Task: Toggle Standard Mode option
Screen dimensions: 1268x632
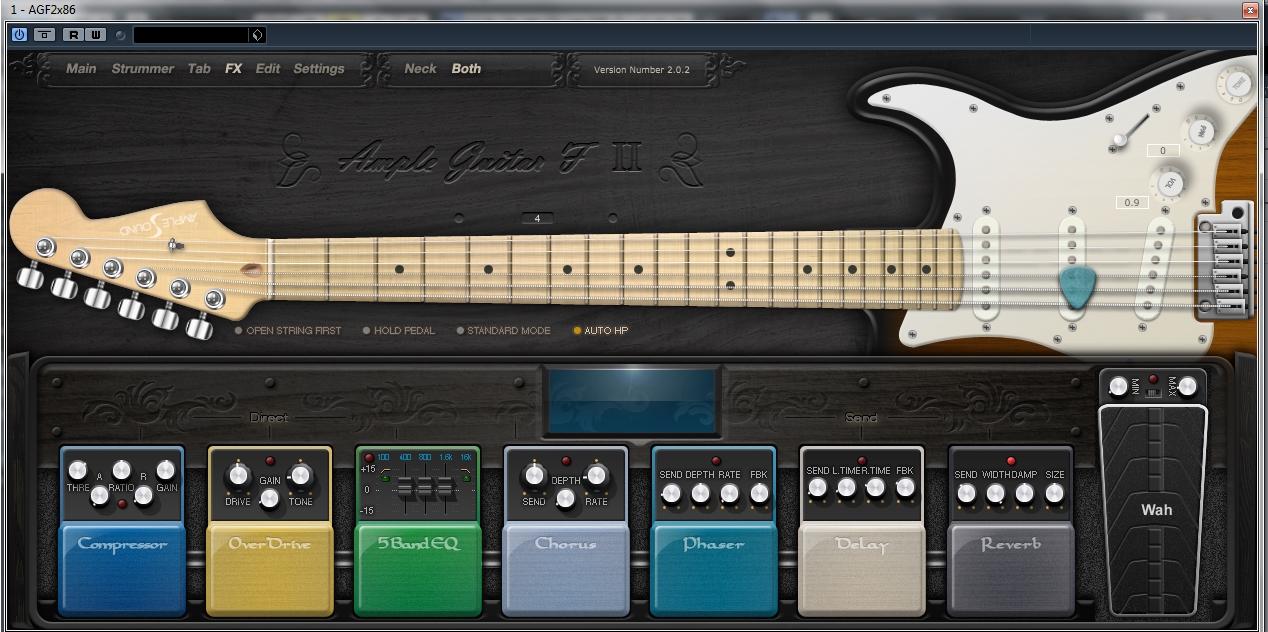Action: (x=503, y=330)
